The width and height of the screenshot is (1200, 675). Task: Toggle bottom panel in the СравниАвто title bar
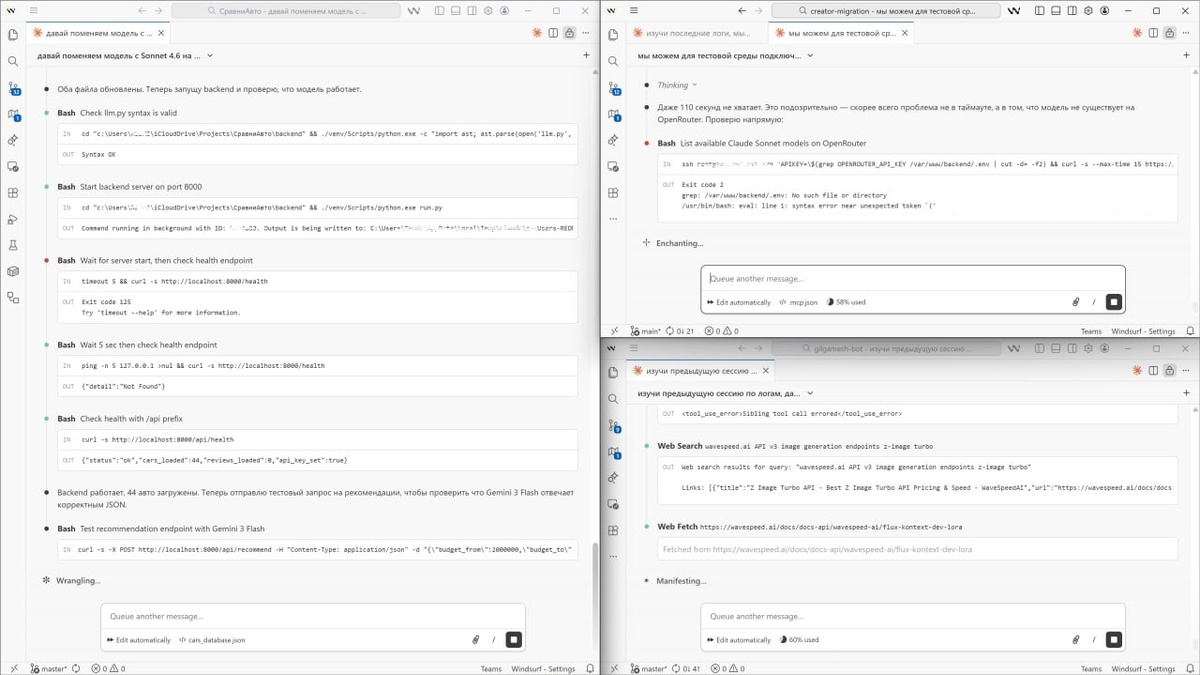[456, 10]
